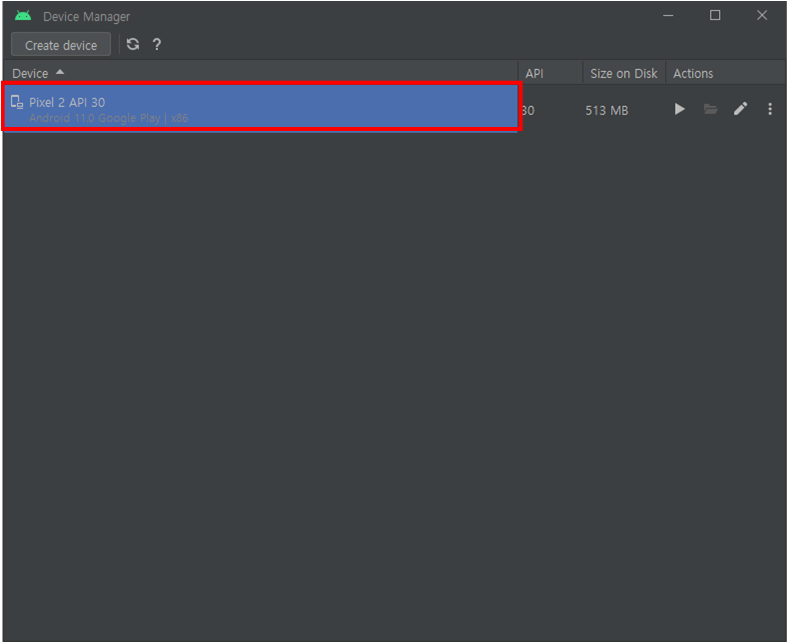Maximize the Device Manager window

(x=715, y=16)
